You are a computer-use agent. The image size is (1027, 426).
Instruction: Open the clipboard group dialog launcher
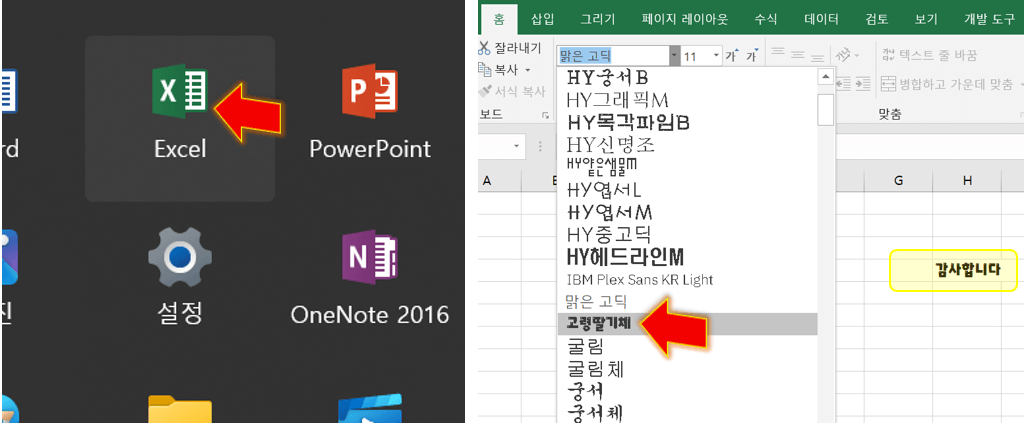[545, 116]
